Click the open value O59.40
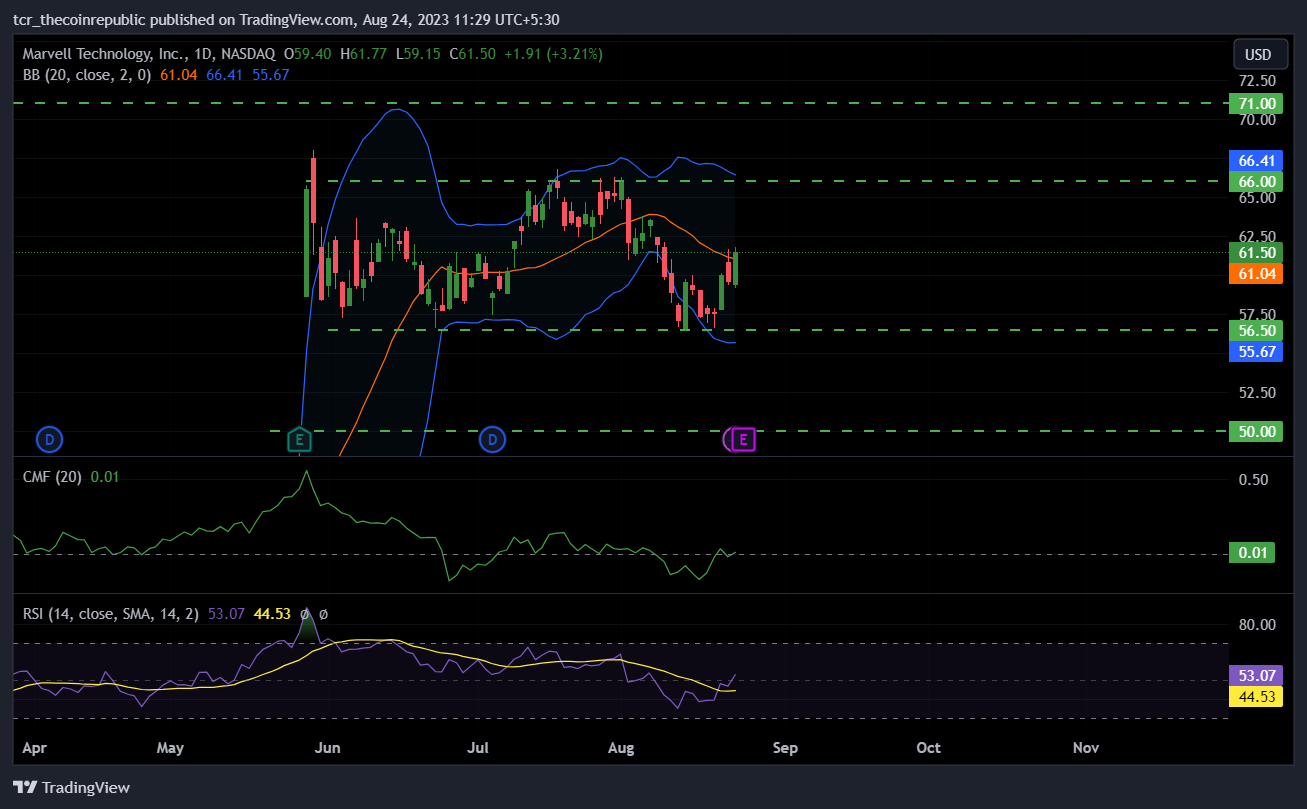 point(309,54)
